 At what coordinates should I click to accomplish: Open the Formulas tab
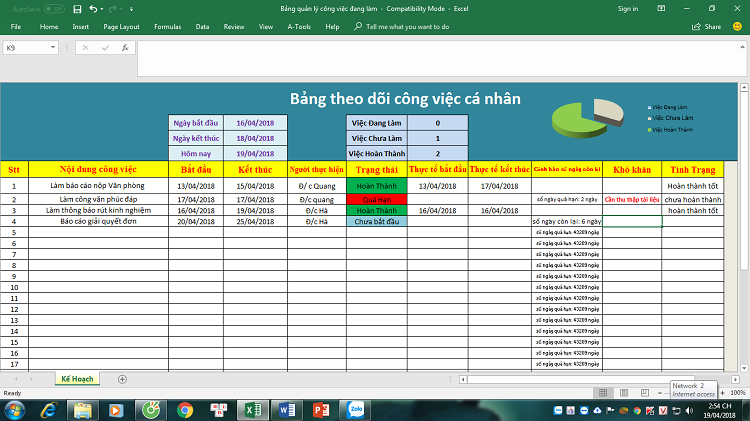coord(167,27)
